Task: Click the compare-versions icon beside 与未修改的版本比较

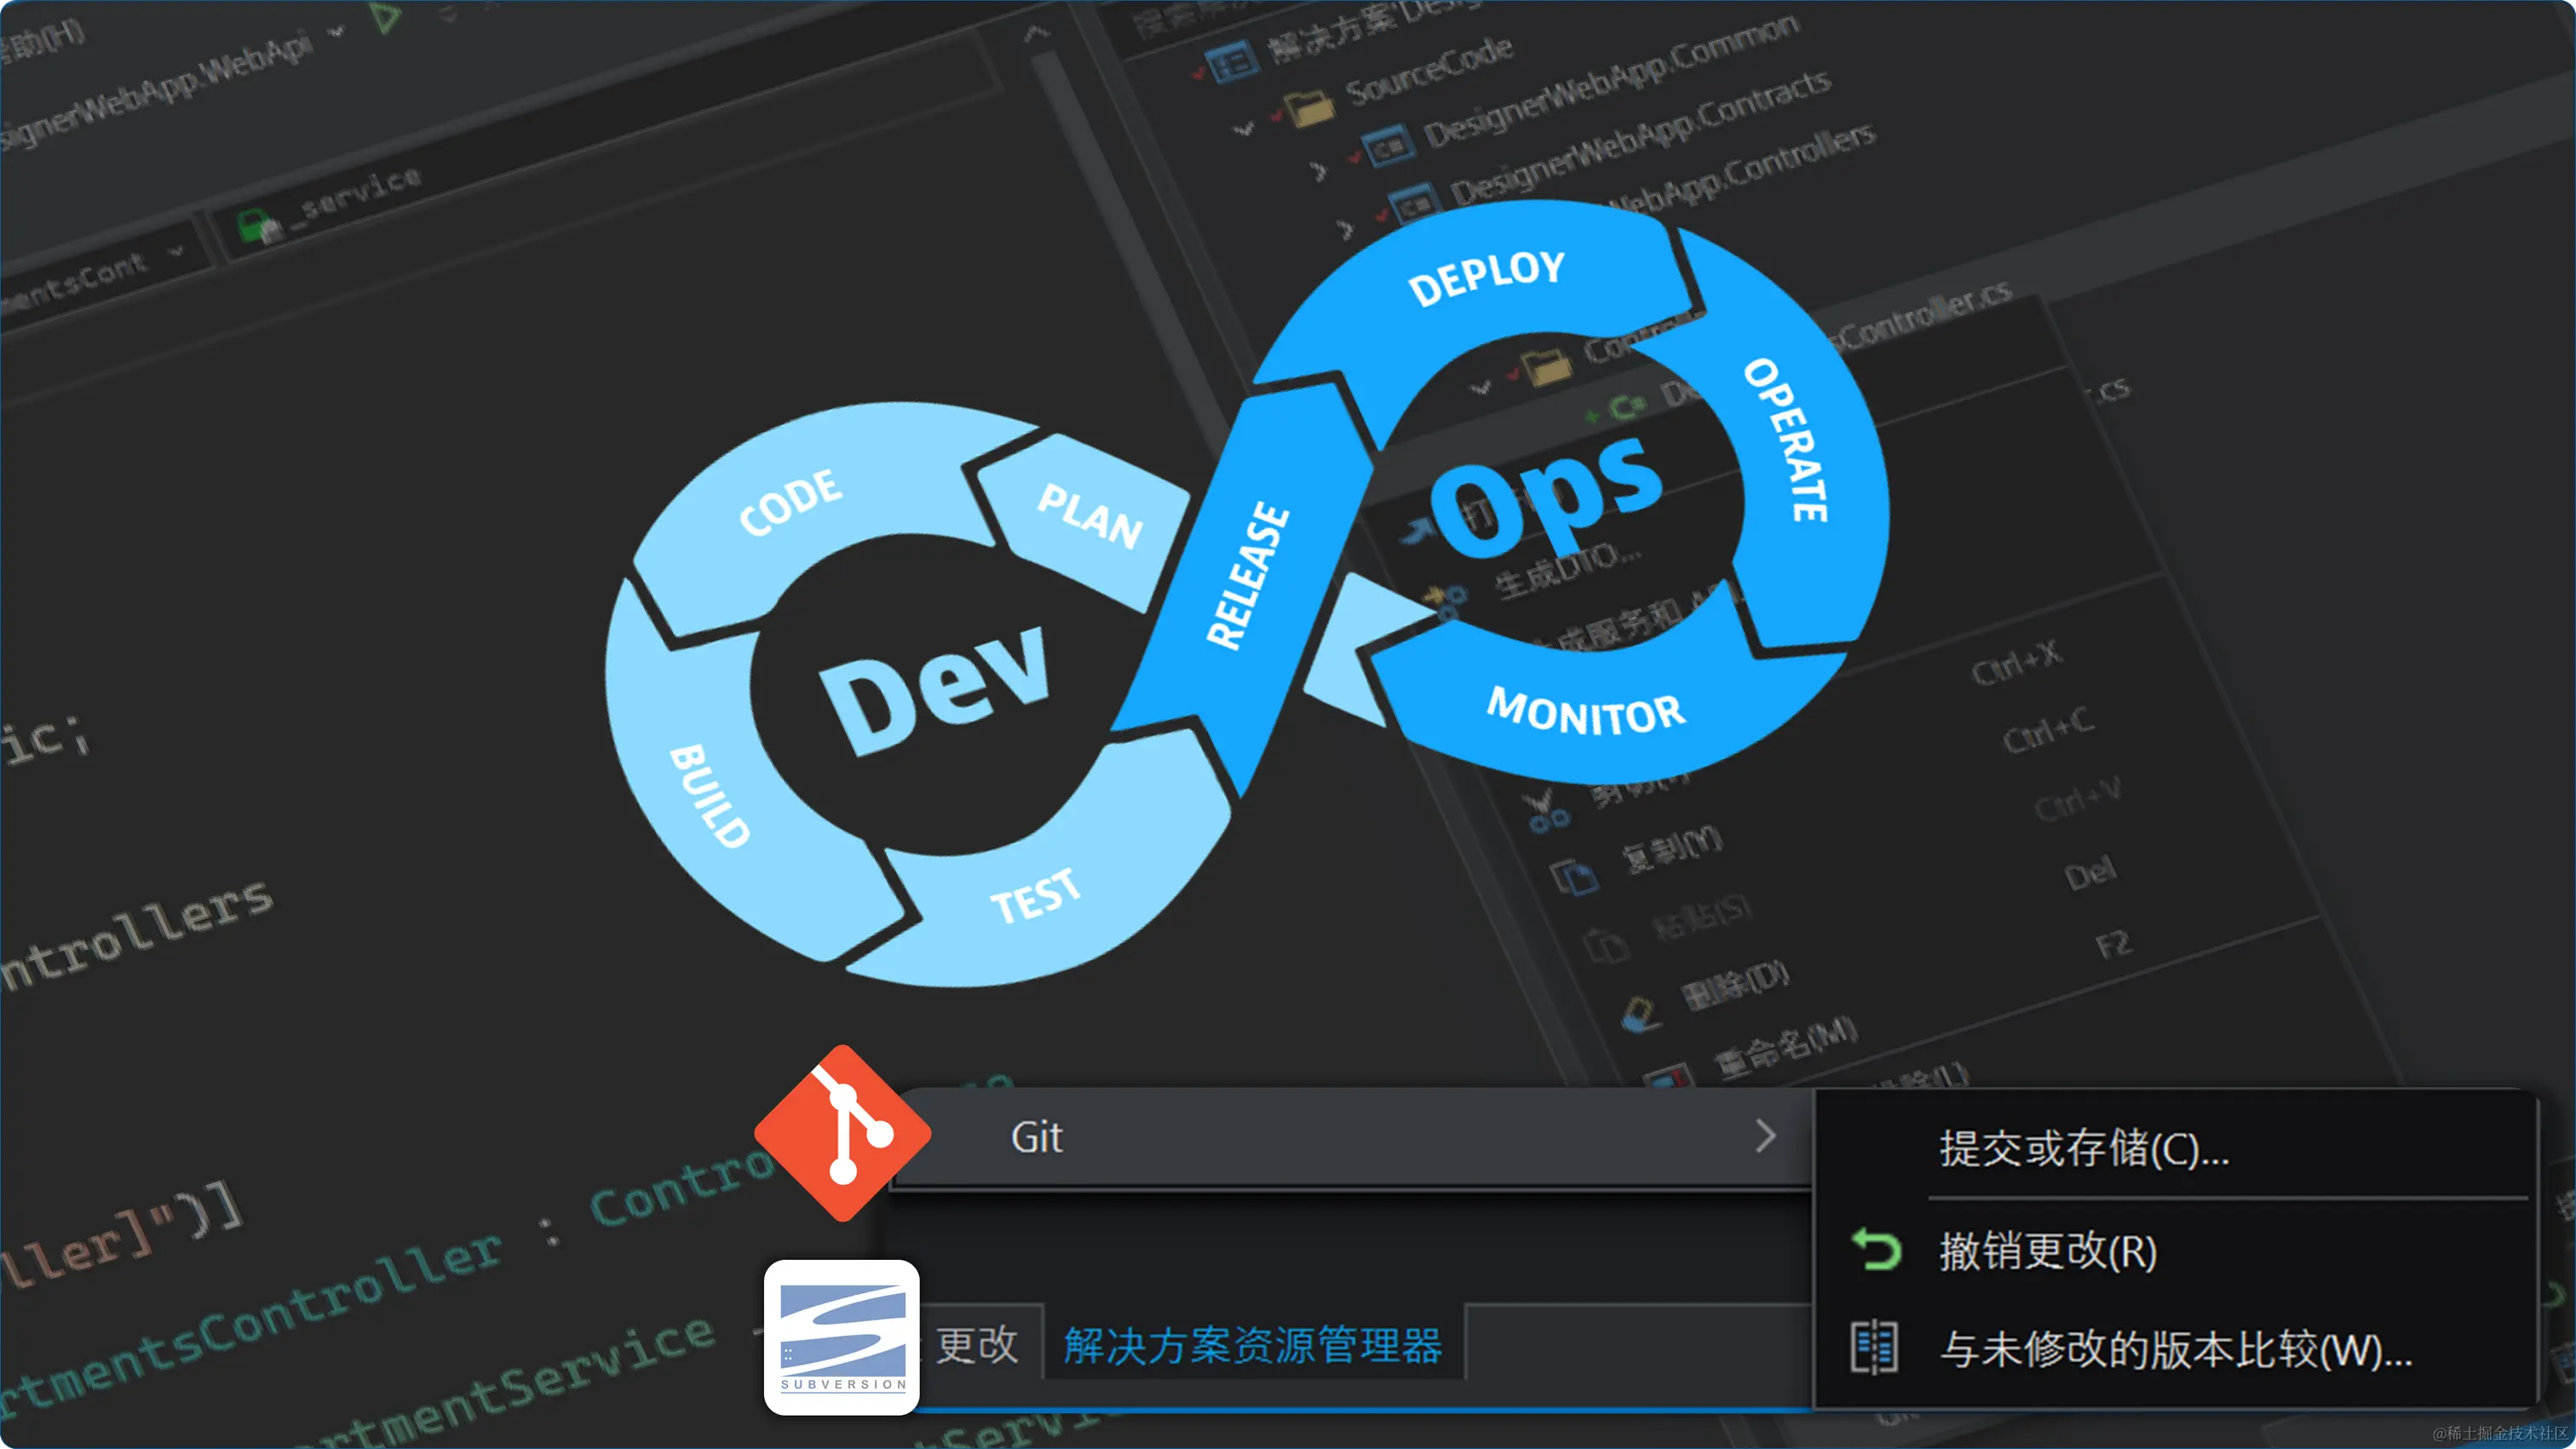Action: [x=1873, y=1348]
